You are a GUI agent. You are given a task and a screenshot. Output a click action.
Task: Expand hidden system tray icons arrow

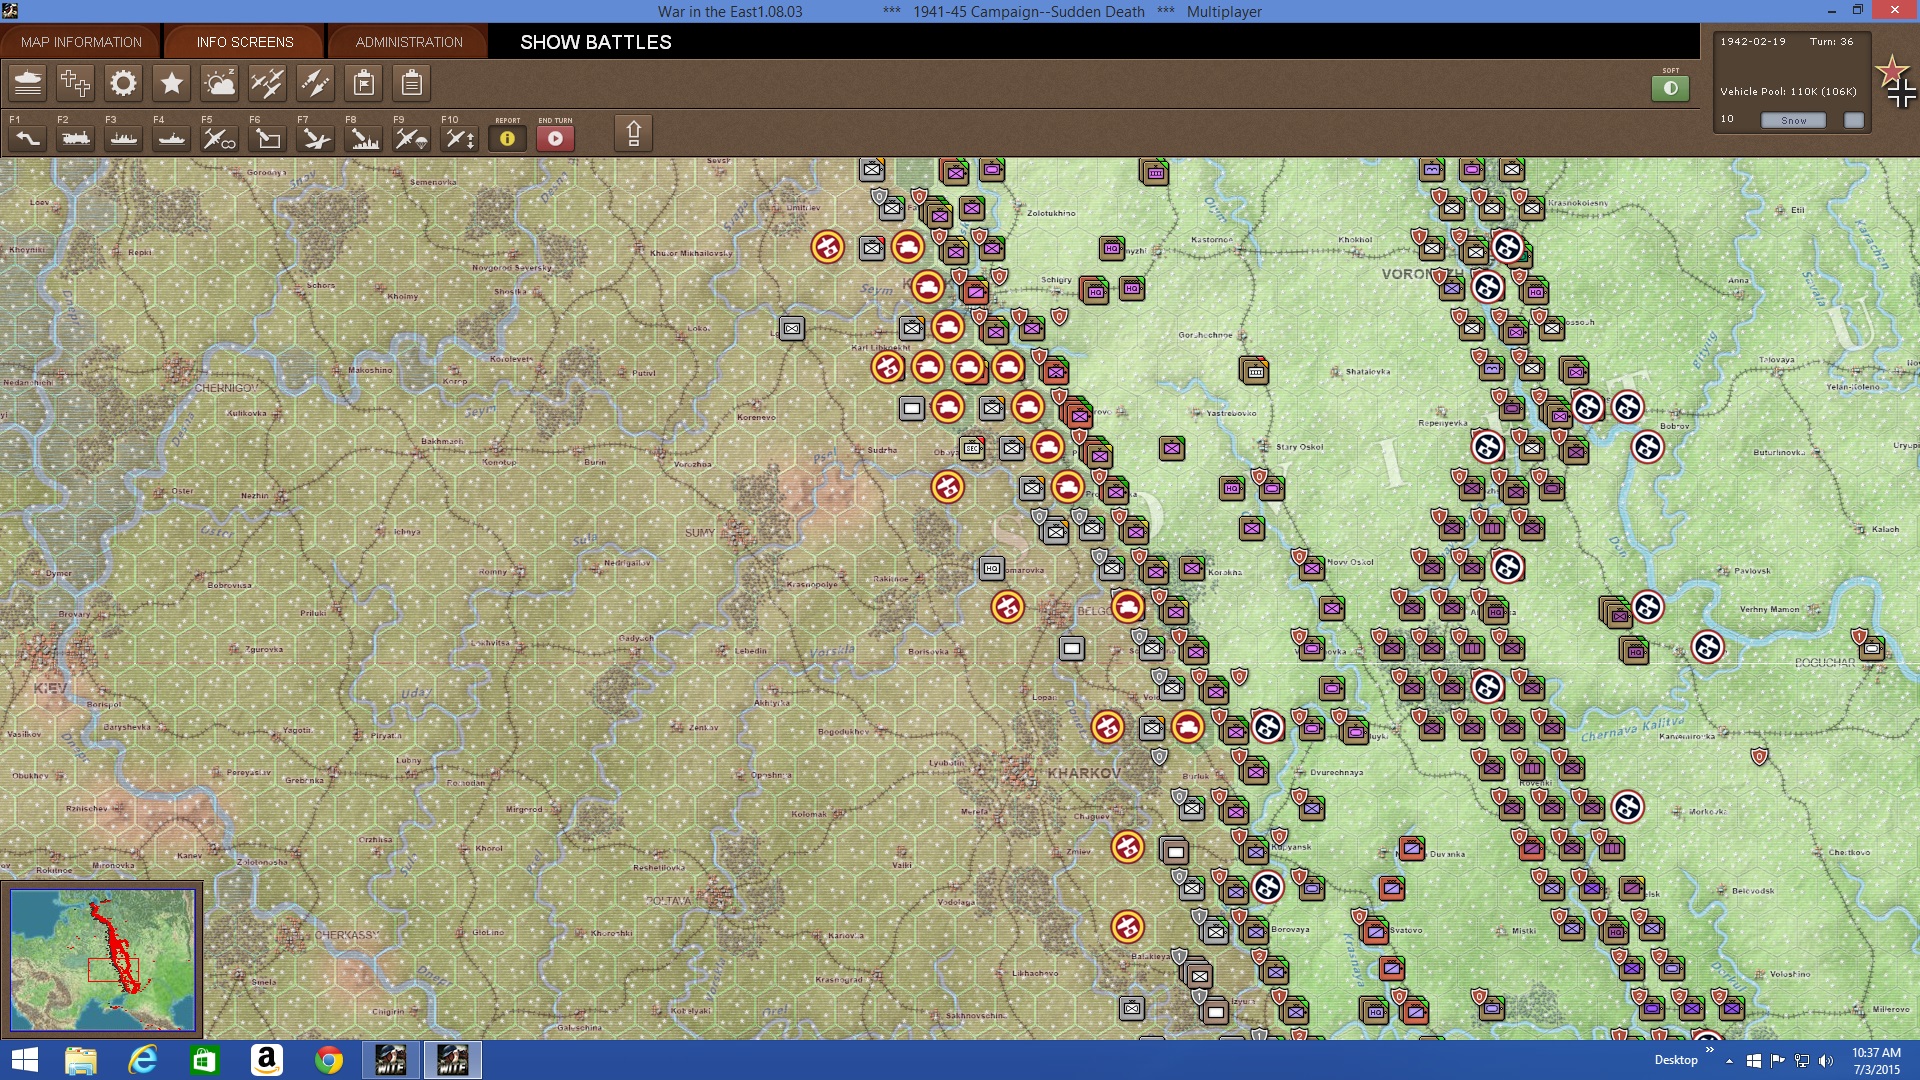1729,1061
